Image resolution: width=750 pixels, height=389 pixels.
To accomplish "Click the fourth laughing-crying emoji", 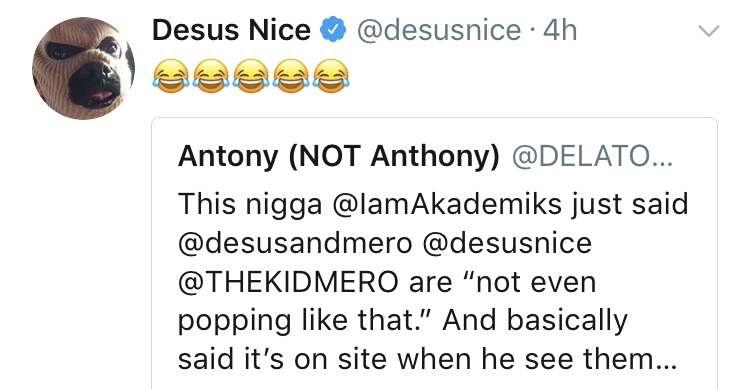I will tap(291, 76).
